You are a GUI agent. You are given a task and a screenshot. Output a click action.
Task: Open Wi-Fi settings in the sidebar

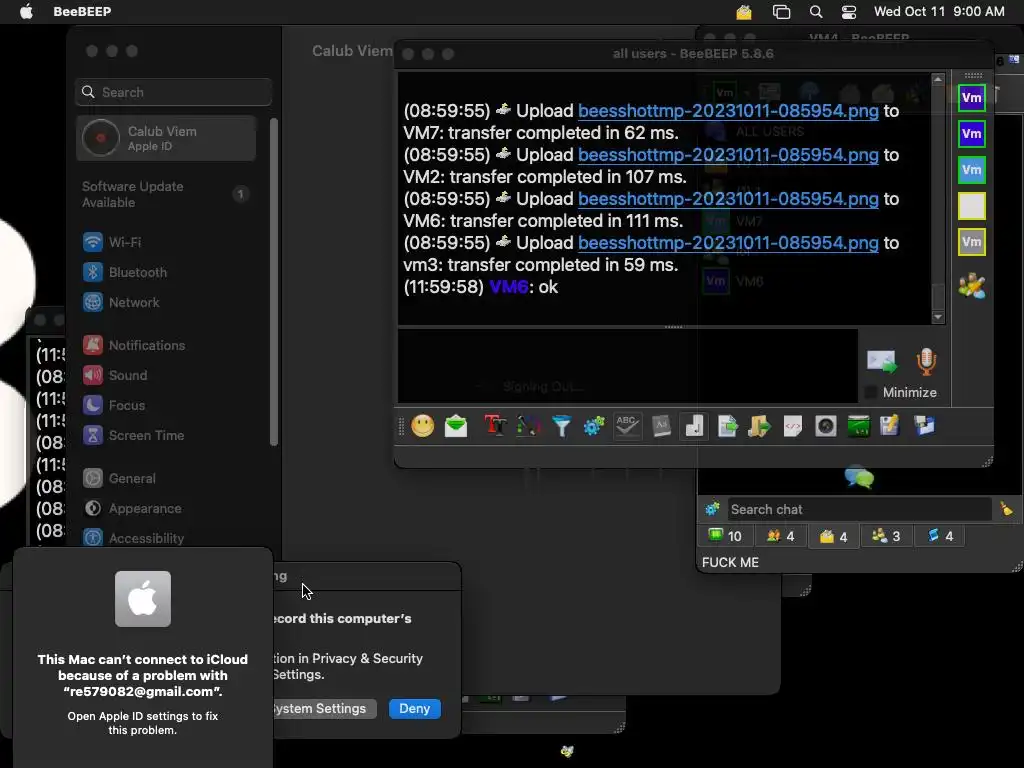pos(166,242)
